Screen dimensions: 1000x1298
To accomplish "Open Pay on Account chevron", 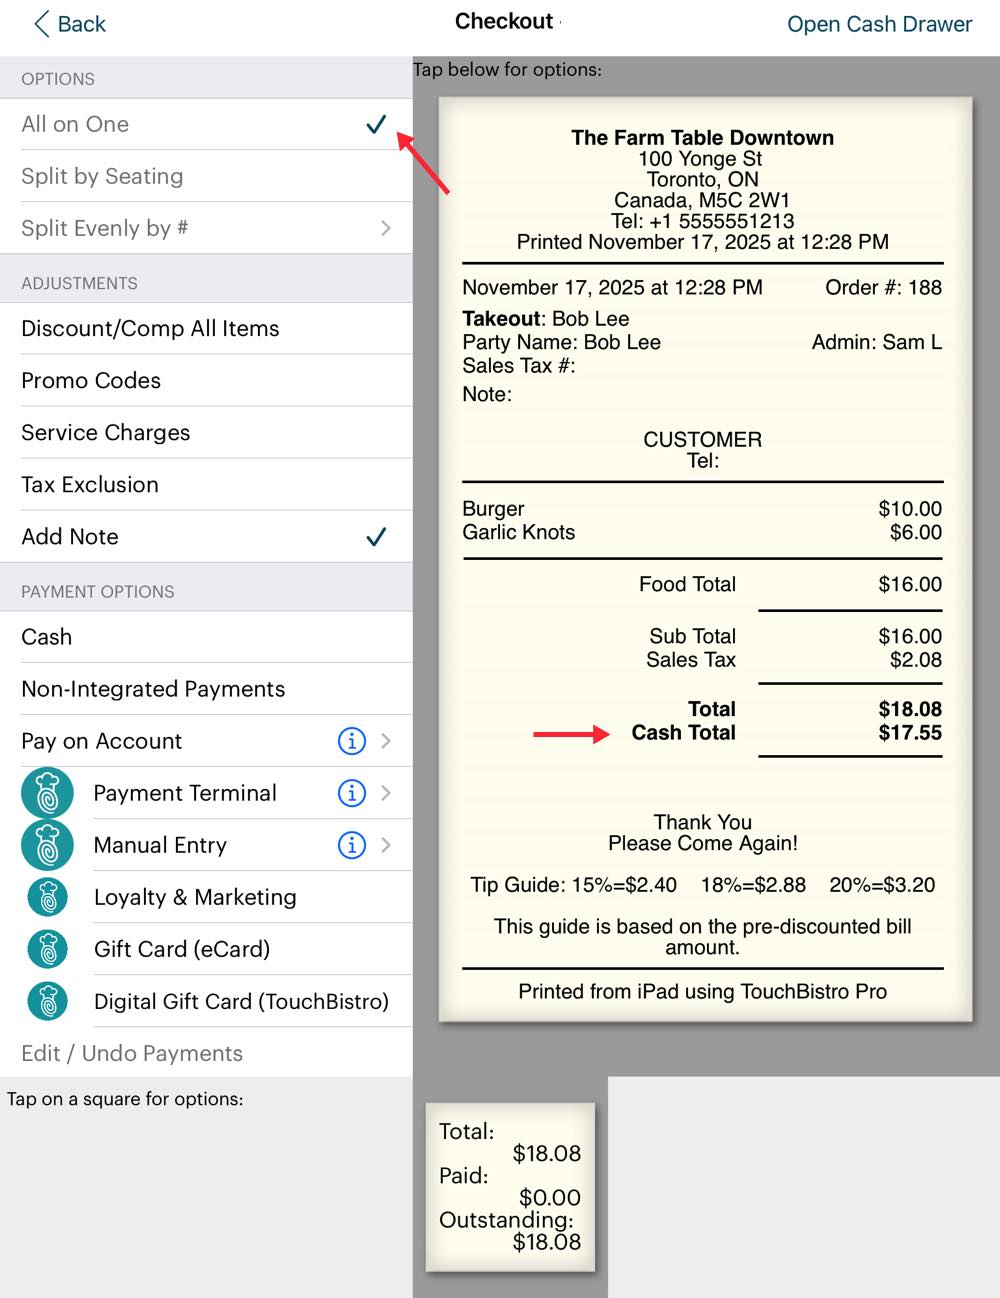I will click(x=386, y=741).
